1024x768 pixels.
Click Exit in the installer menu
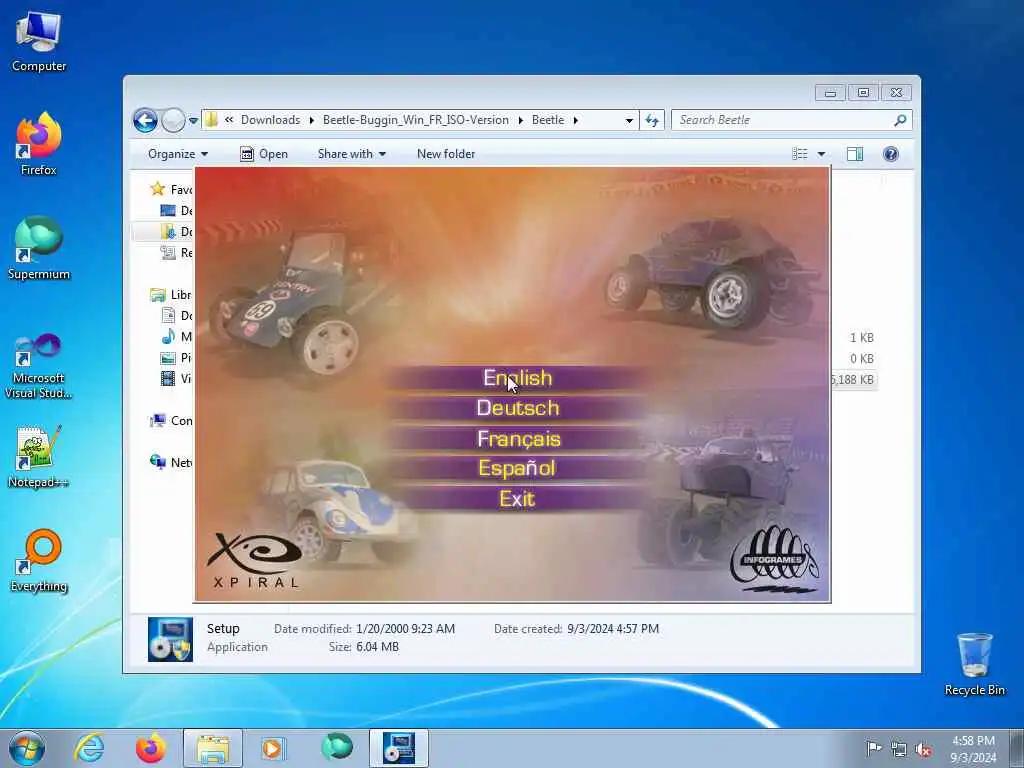517,499
